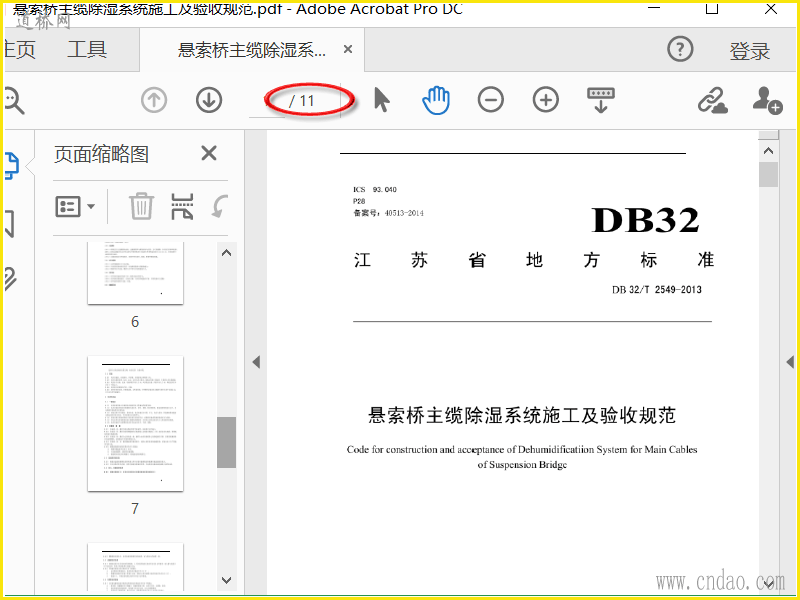
Task: Select page 7 thumbnail
Action: point(135,423)
